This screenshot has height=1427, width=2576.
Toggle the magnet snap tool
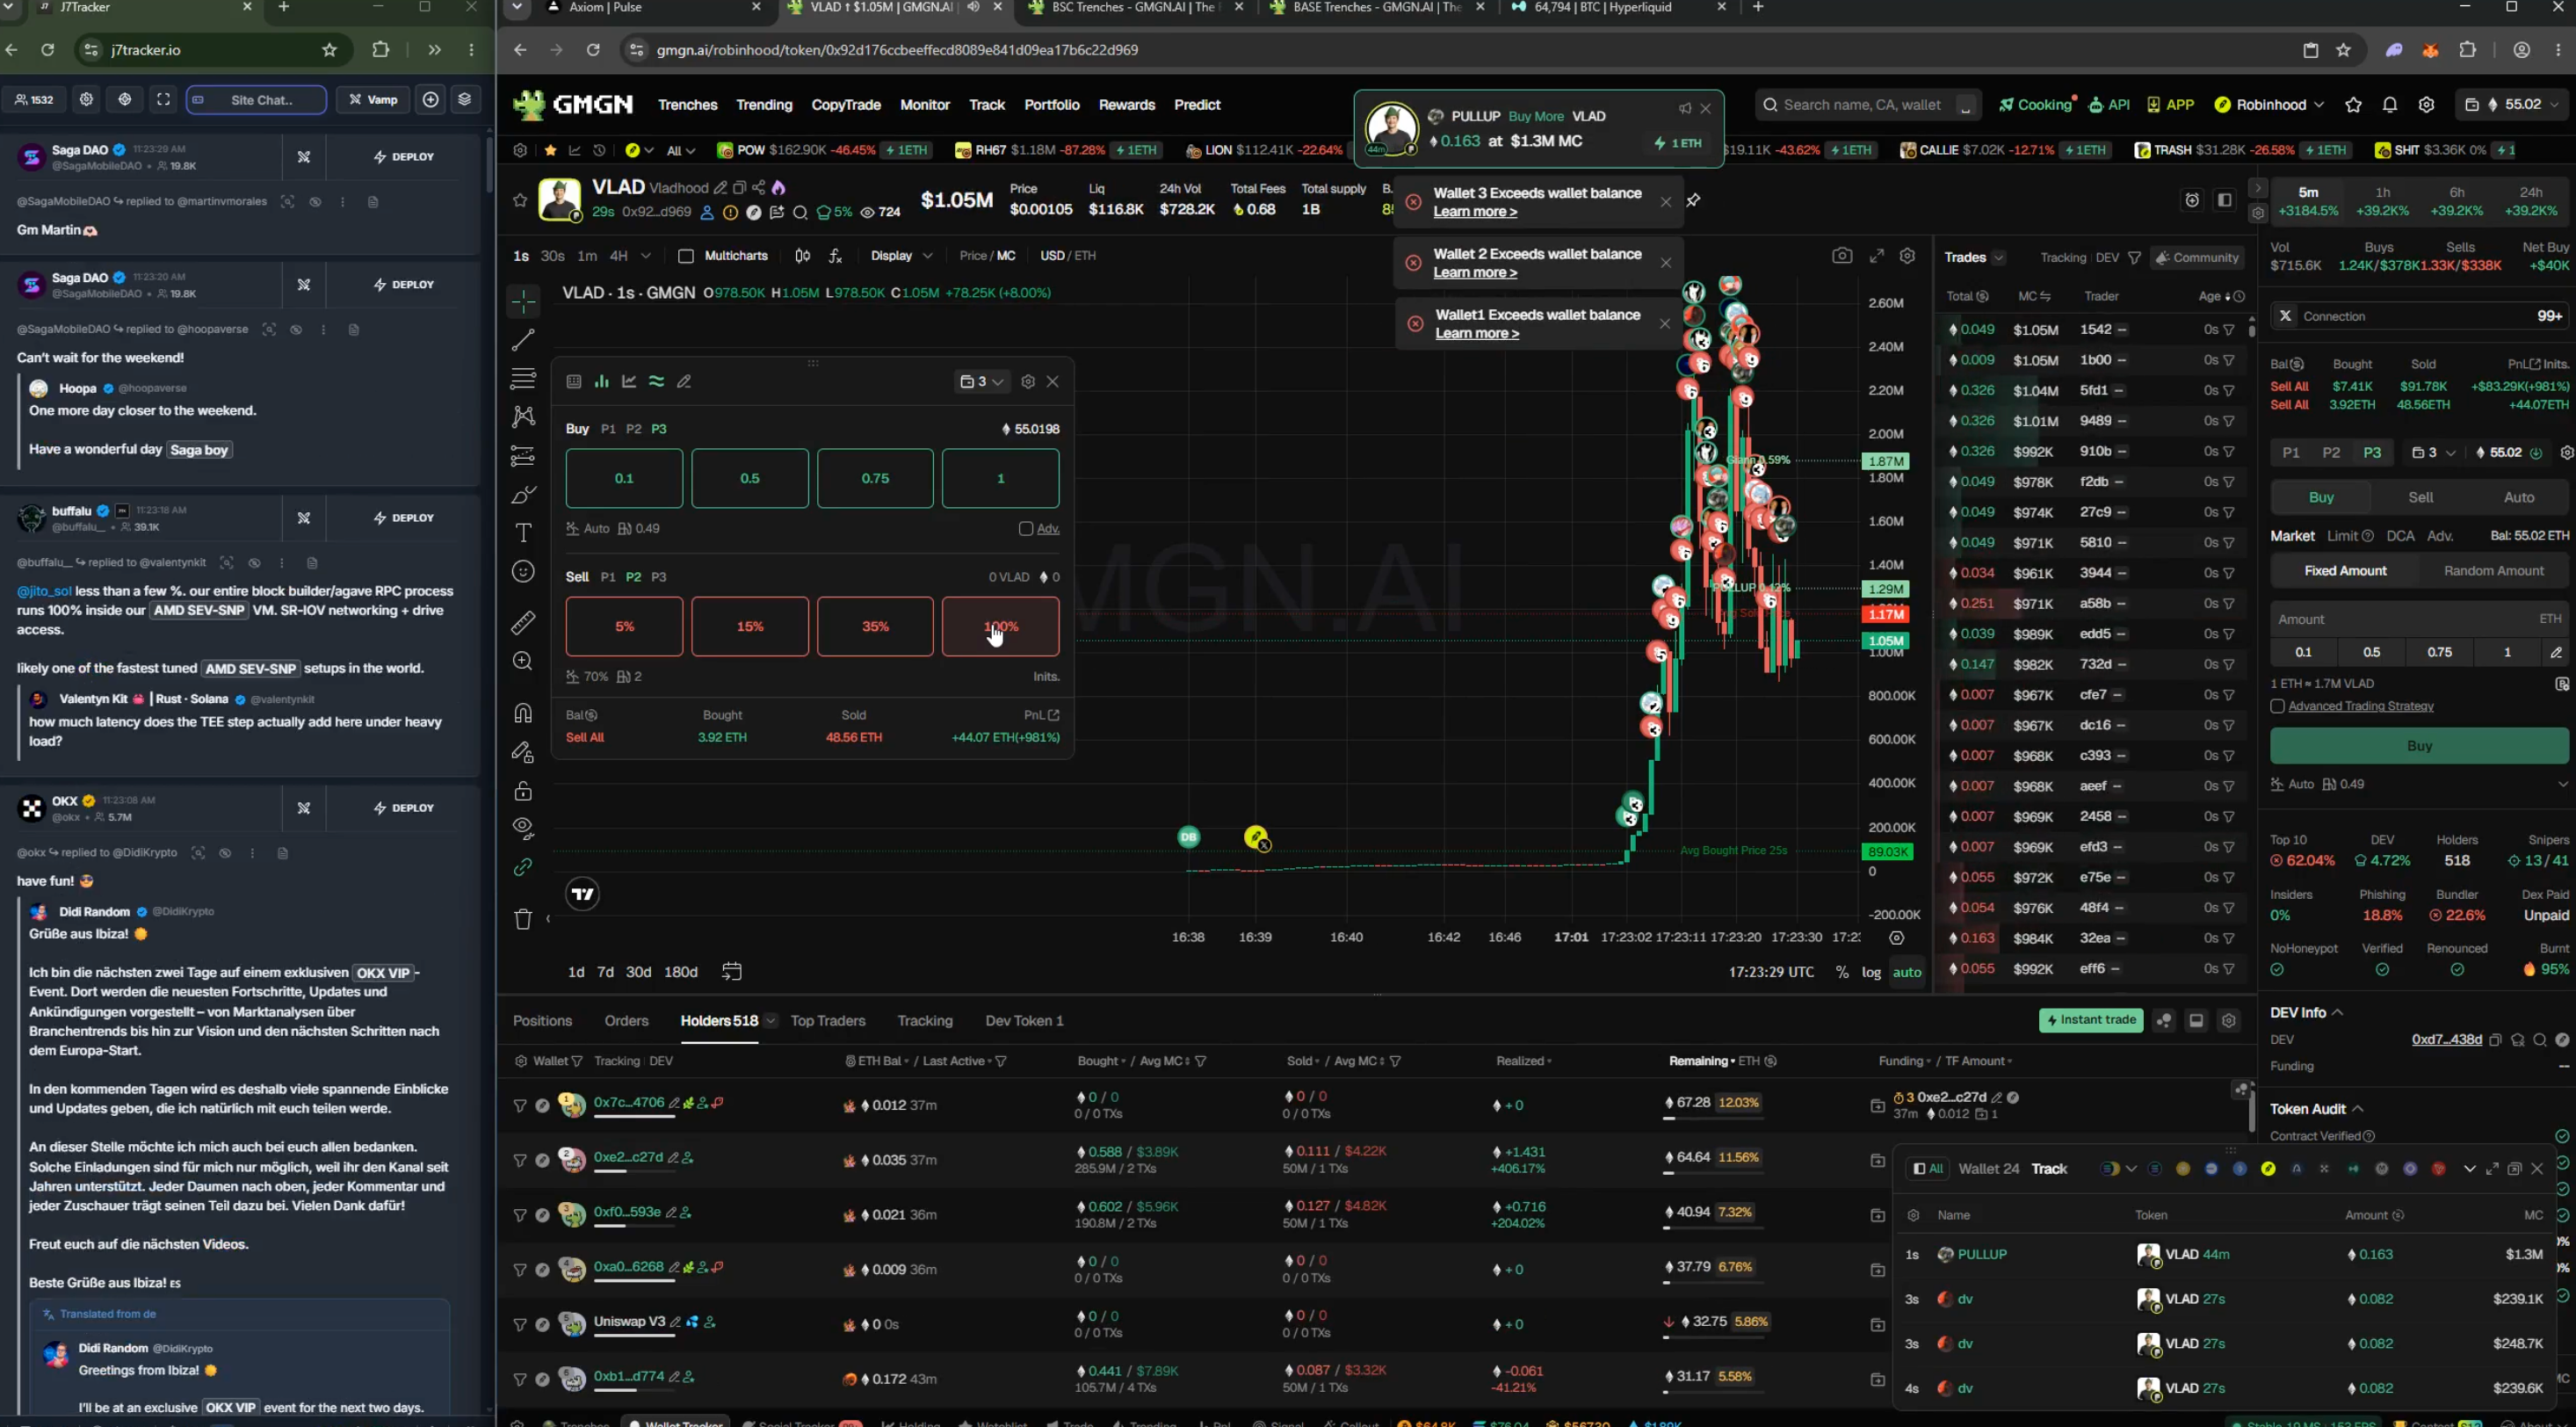[523, 712]
